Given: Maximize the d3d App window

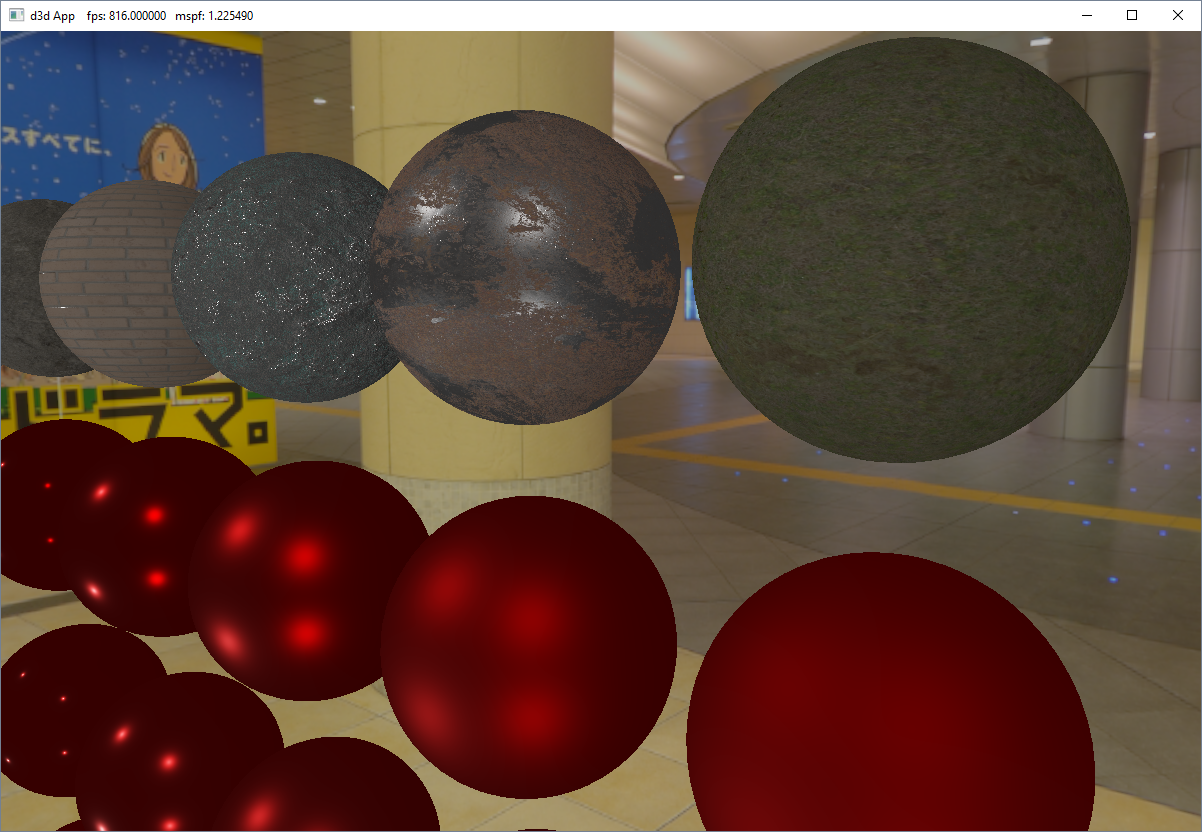Looking at the screenshot, I should 1132,16.
